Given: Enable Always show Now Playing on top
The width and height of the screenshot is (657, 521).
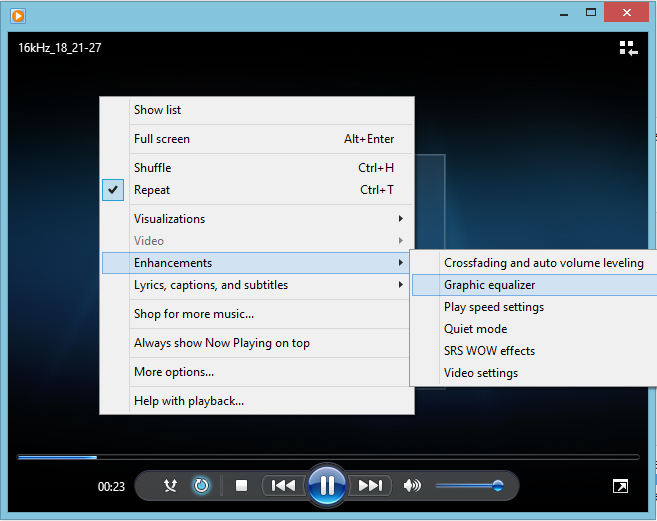Looking at the screenshot, I should coord(256,343).
